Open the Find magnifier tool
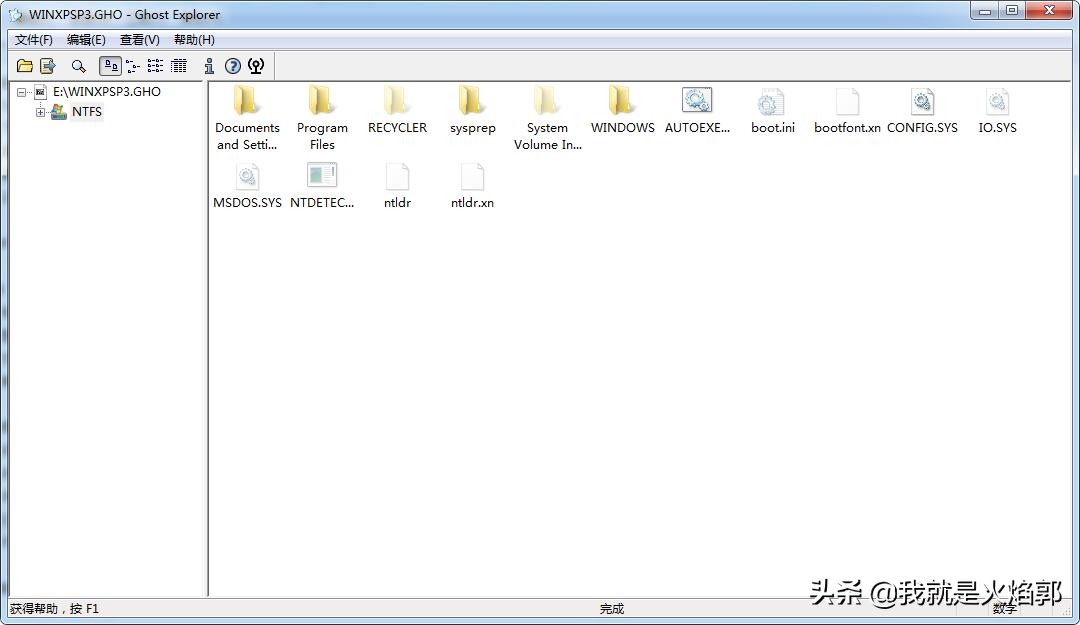Viewport: 1080px width, 625px height. click(79, 66)
